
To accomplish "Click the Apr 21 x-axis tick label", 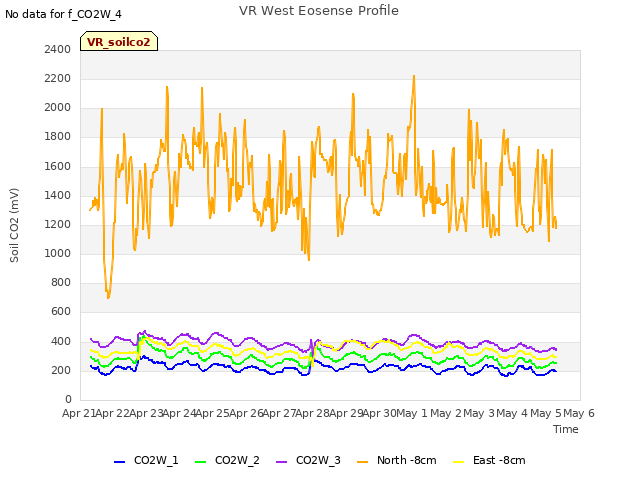I will [x=79, y=413].
